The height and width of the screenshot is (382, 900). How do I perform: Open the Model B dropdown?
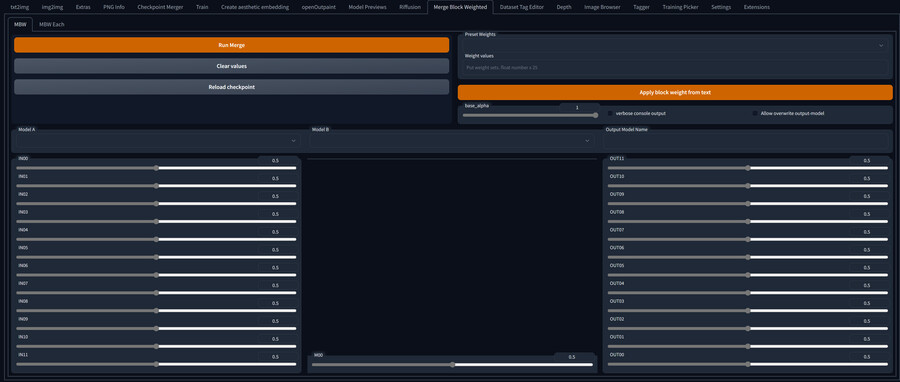451,140
